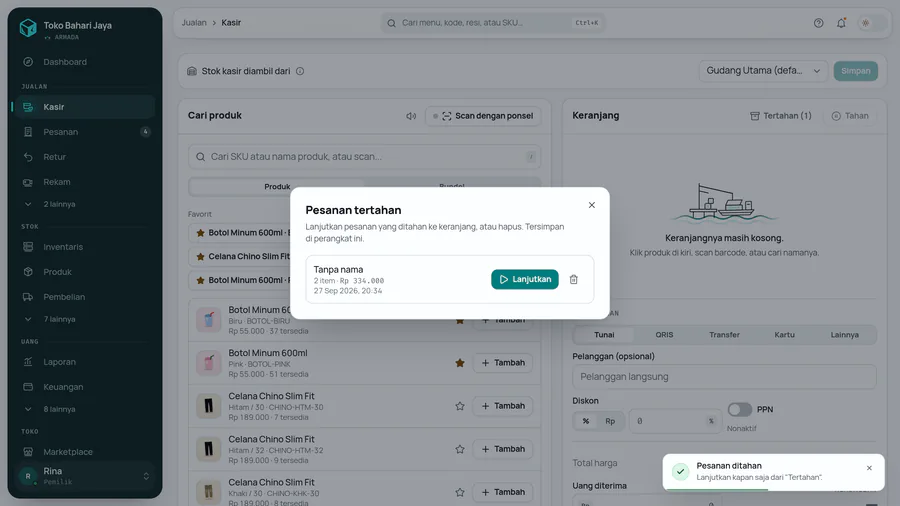Screen dimensions: 900x506
Task: Choose Rp discount mode
Action: (x=610, y=421)
